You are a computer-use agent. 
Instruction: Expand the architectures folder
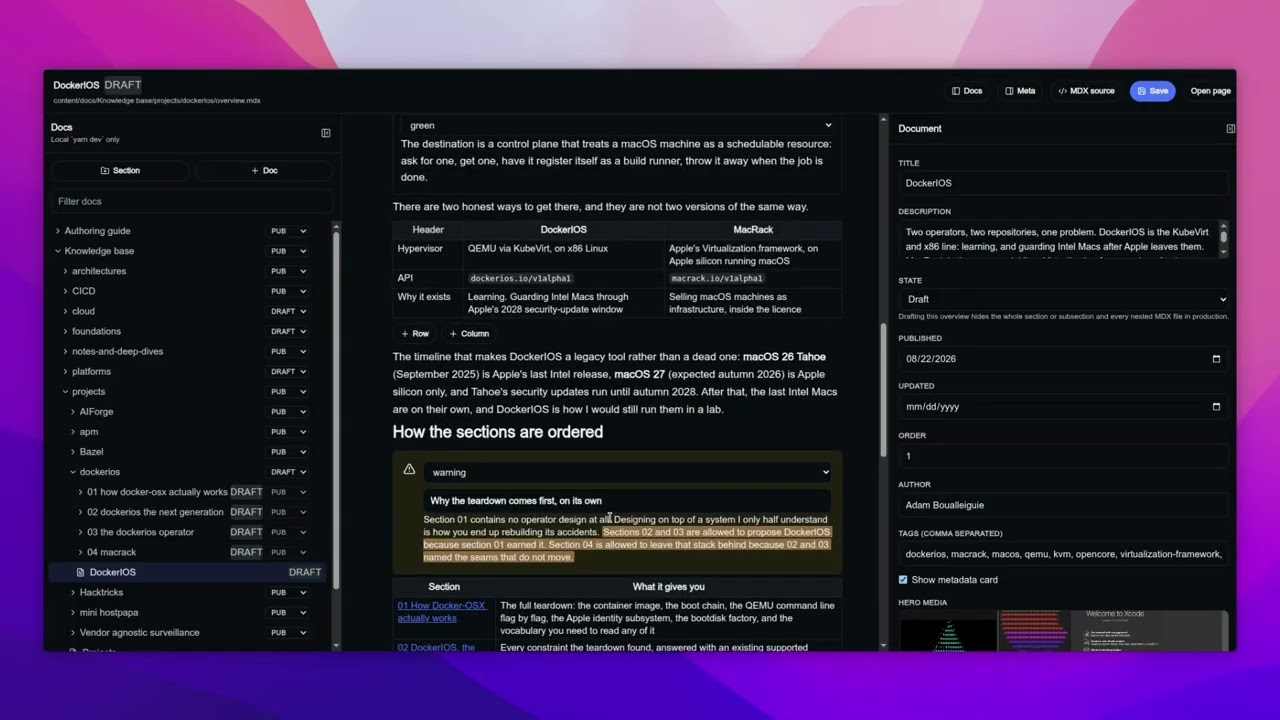click(x=65, y=271)
